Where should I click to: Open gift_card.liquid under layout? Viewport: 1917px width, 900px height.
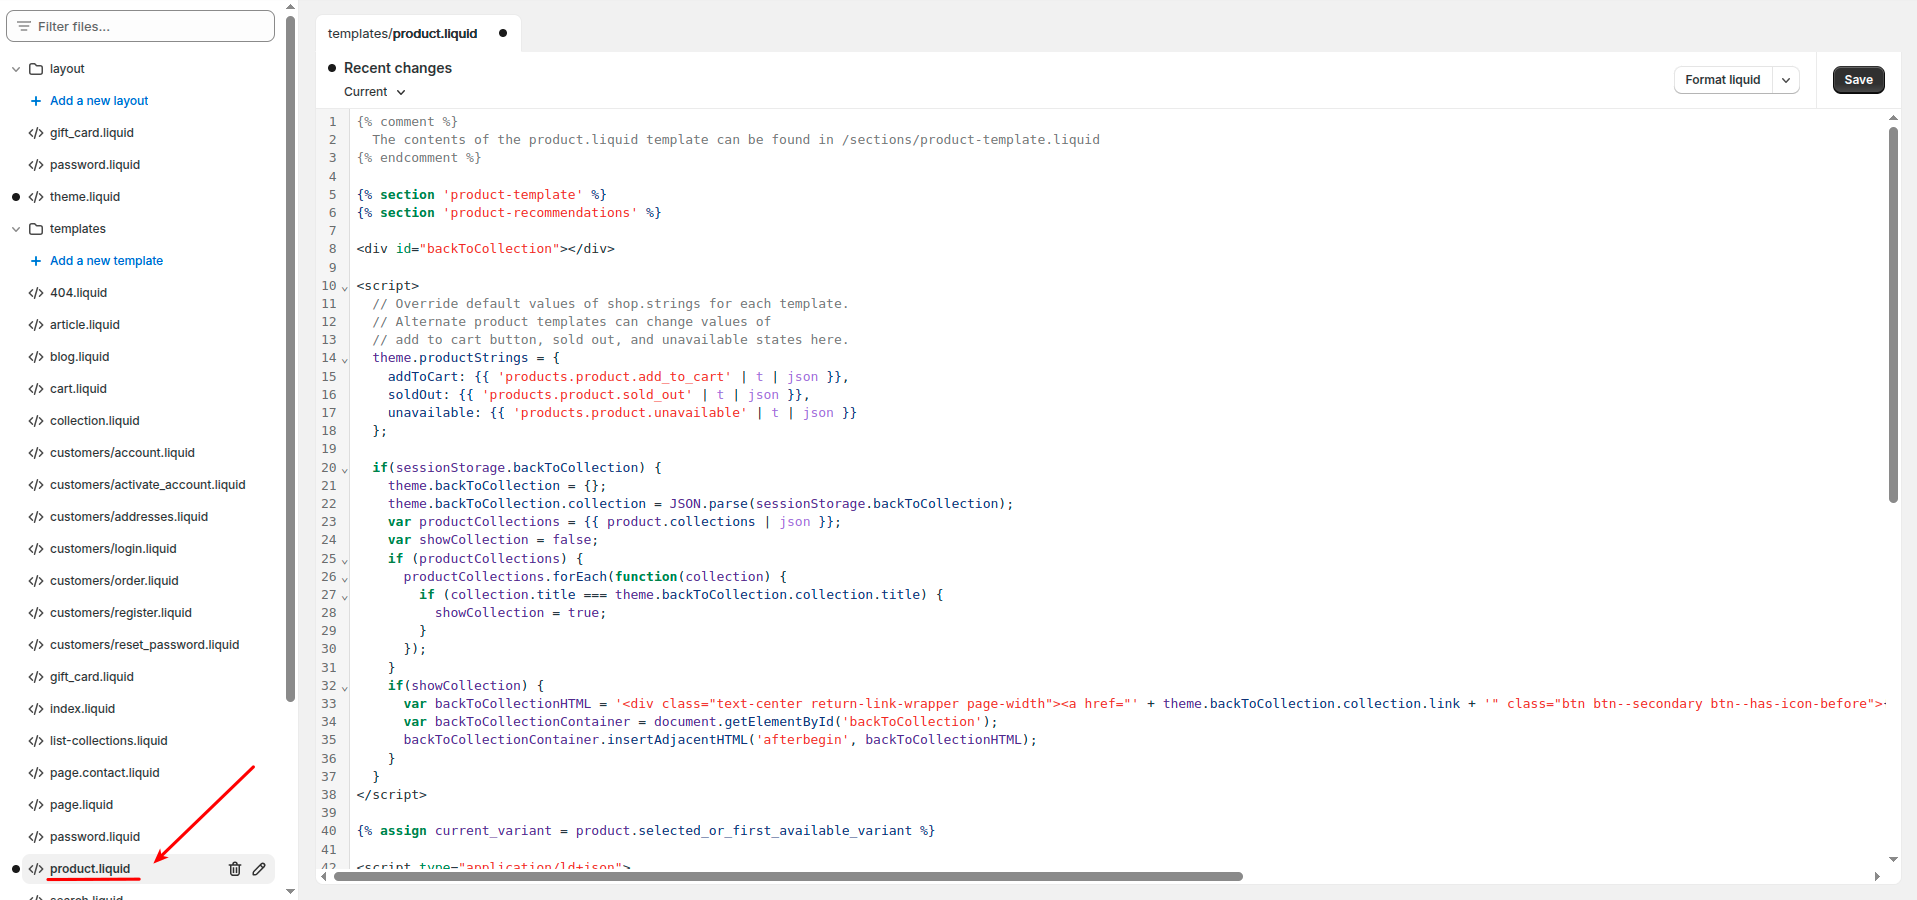pyautogui.click(x=92, y=133)
